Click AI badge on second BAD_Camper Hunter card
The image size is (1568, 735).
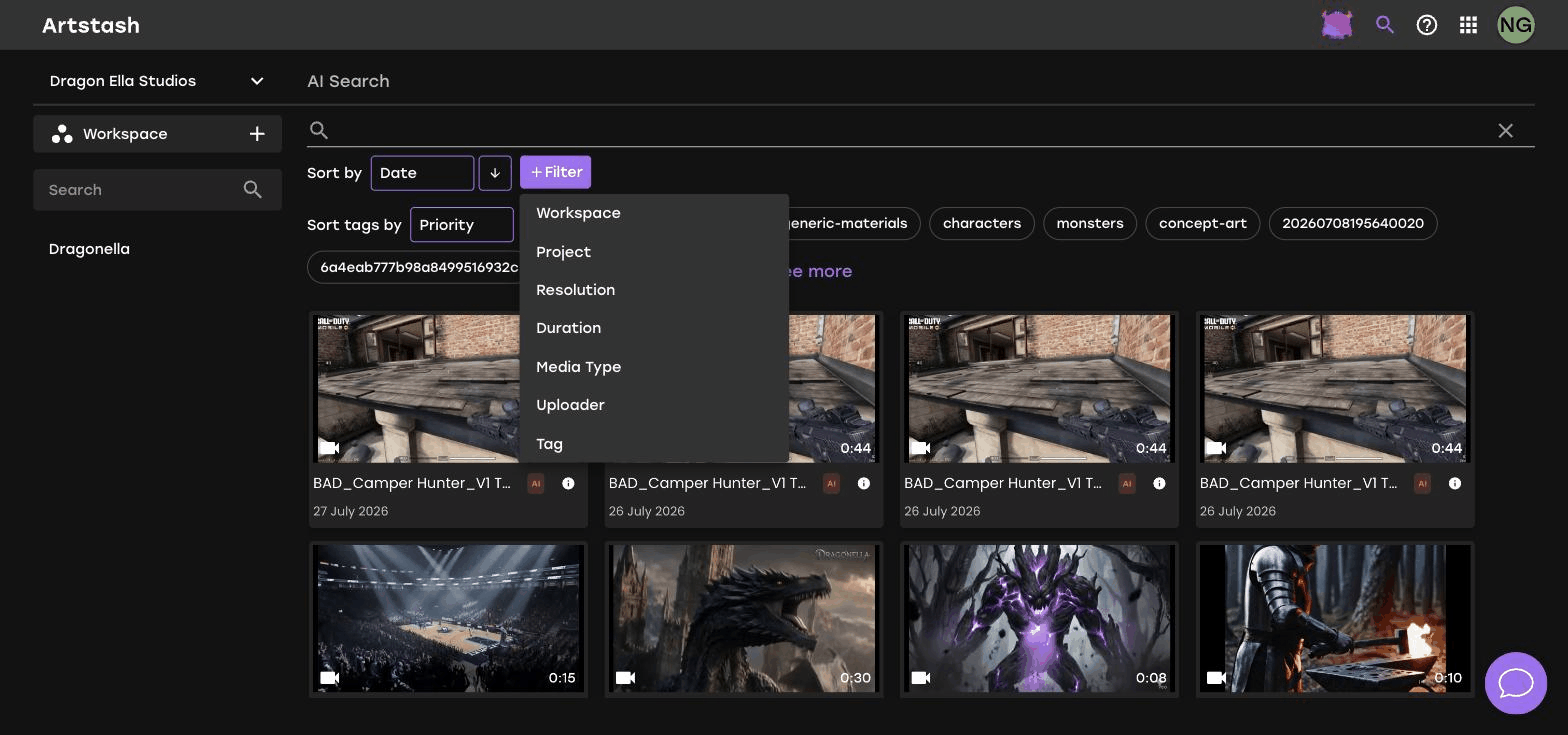tap(831, 484)
